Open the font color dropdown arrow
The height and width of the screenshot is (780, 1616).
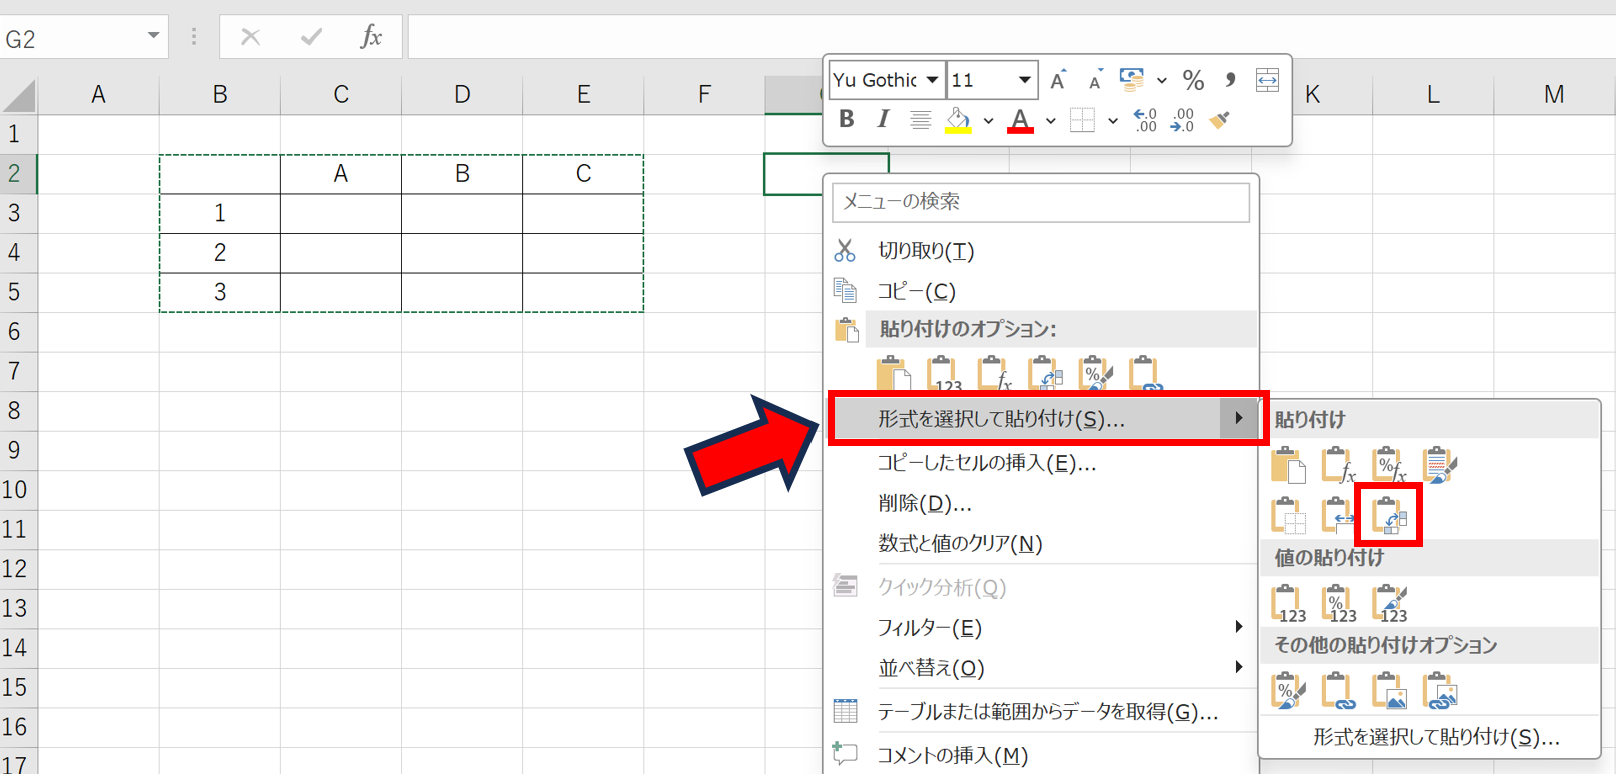click(x=1050, y=121)
